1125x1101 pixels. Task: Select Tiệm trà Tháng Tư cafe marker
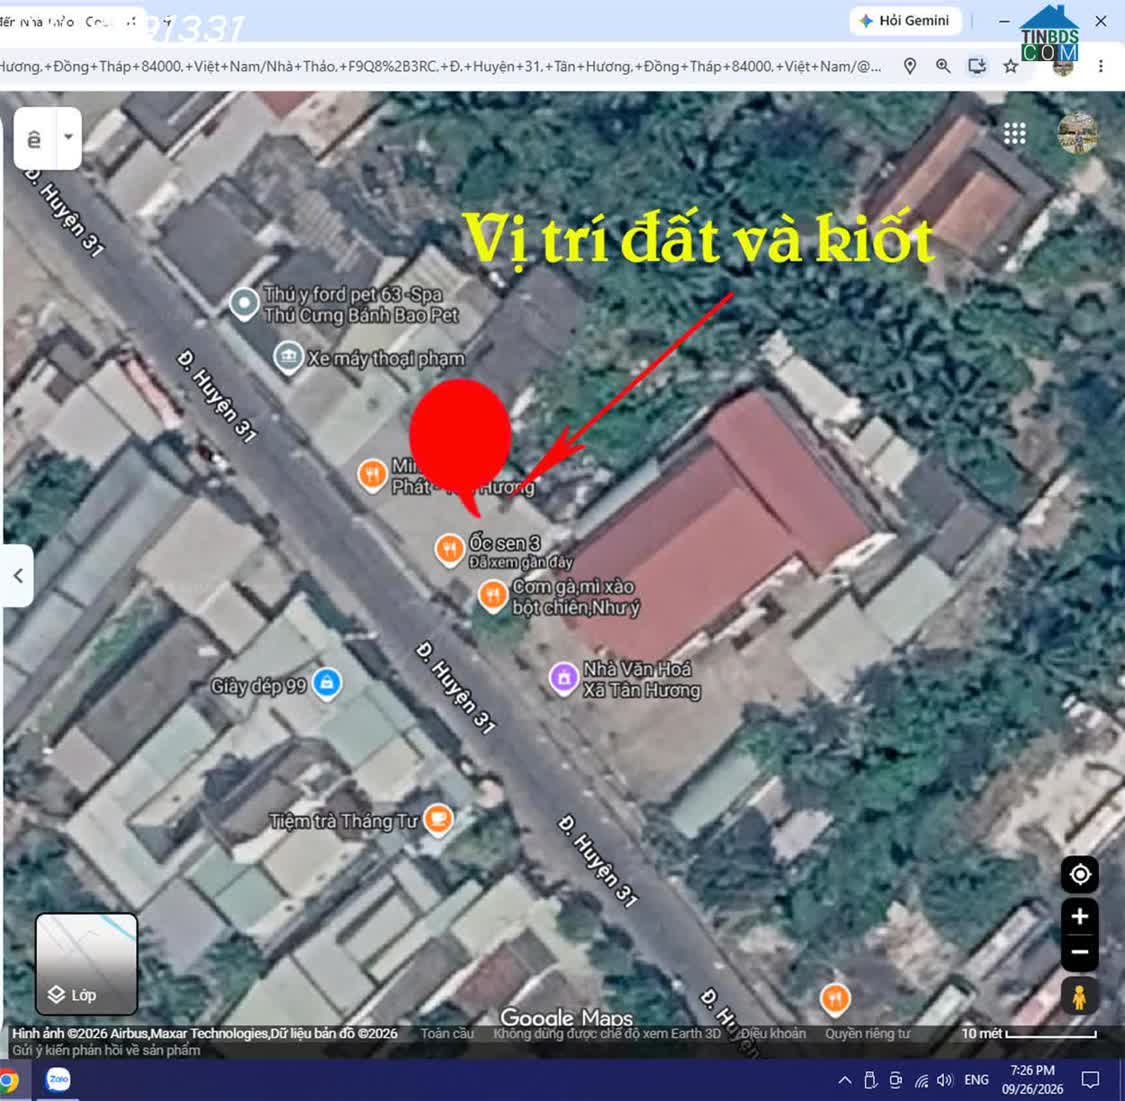[438, 820]
